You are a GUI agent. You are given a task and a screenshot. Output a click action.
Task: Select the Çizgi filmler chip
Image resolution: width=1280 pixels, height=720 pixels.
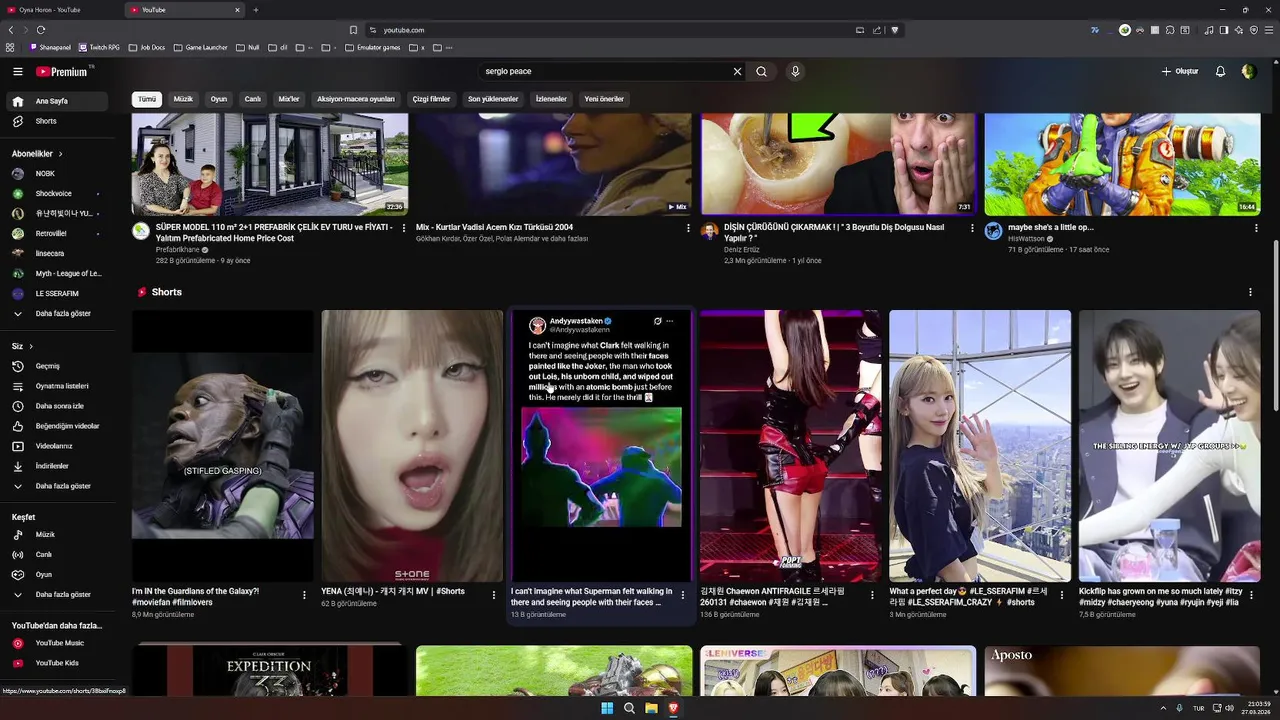(432, 99)
